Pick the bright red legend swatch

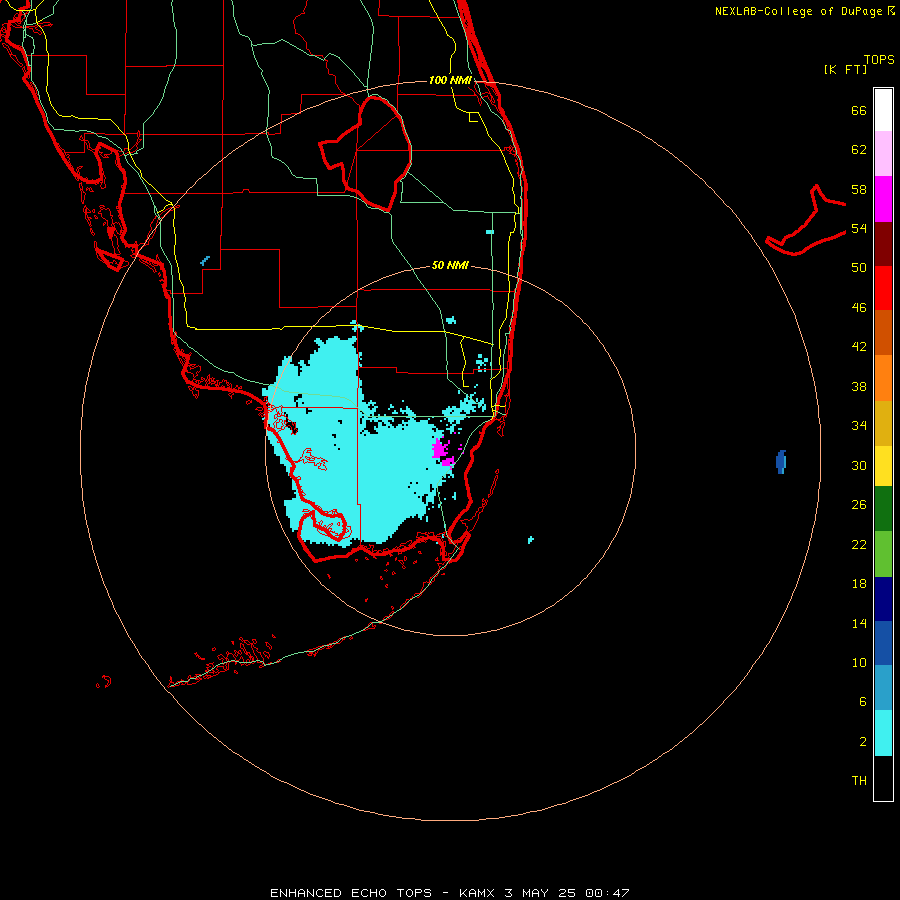point(883,288)
